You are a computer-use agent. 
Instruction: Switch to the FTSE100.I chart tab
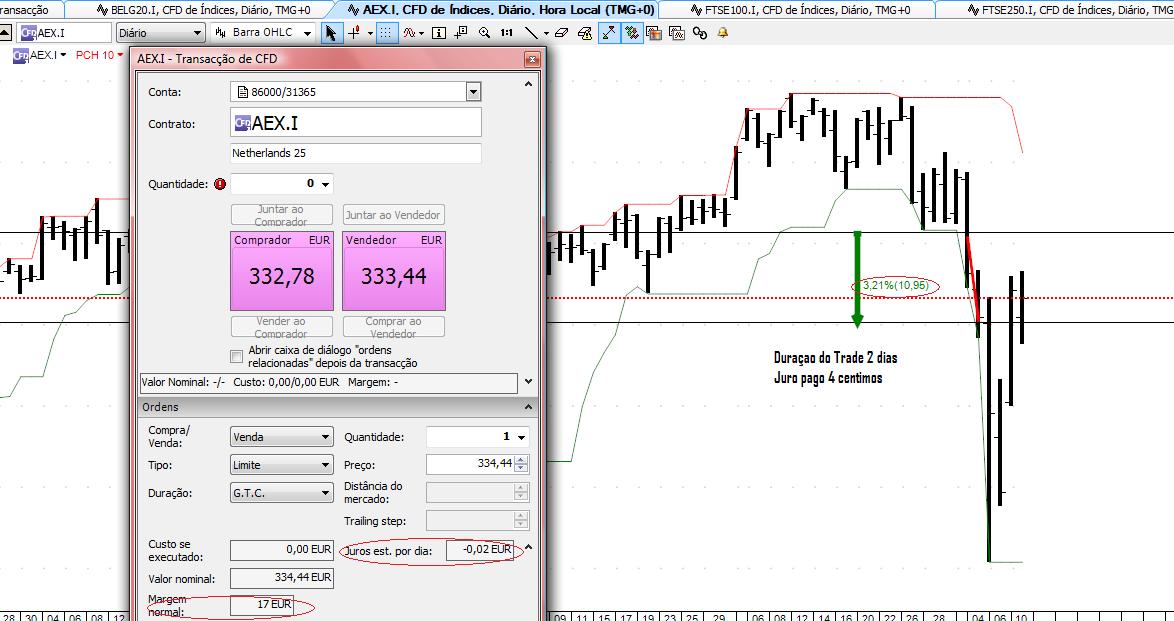[x=801, y=10]
